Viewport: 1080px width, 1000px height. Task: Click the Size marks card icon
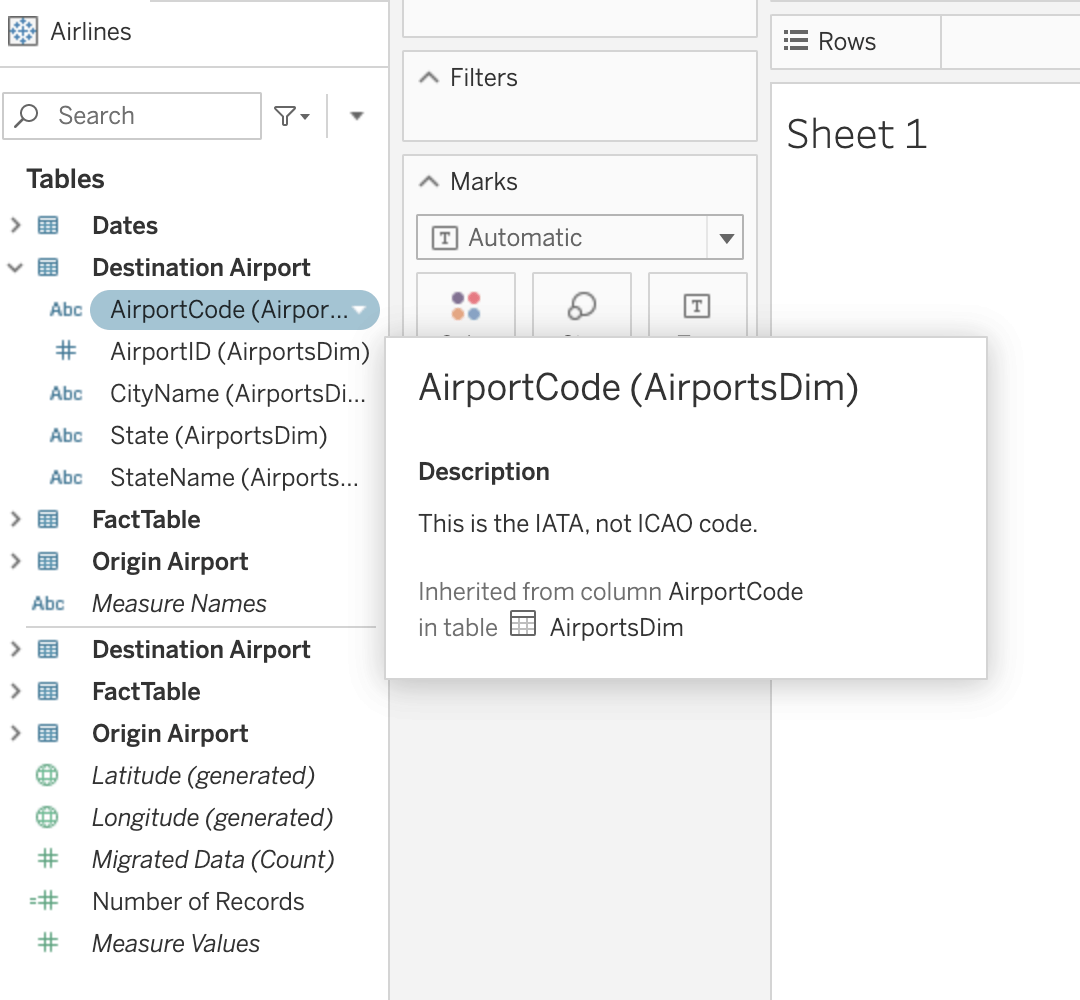pyautogui.click(x=581, y=306)
